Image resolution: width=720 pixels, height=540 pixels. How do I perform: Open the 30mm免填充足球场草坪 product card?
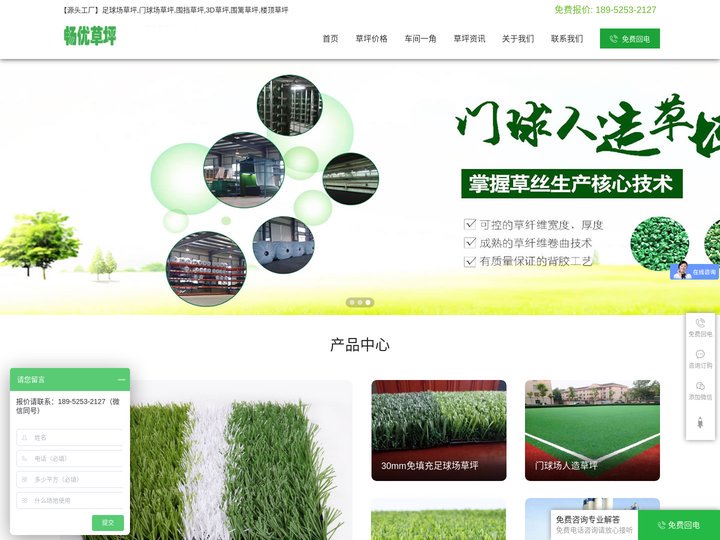[x=439, y=430]
